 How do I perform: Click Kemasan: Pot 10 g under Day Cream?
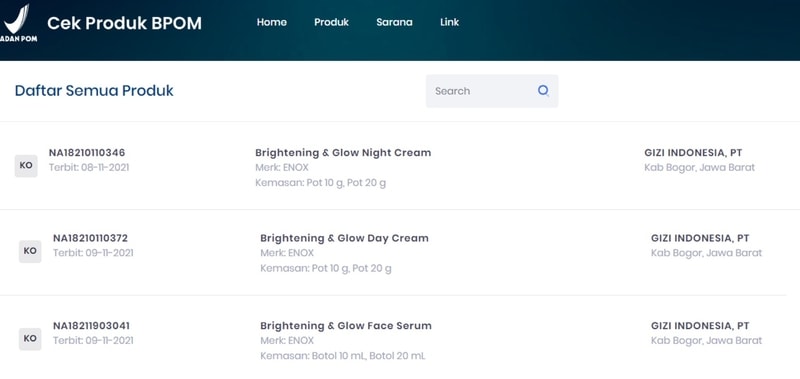click(x=326, y=268)
